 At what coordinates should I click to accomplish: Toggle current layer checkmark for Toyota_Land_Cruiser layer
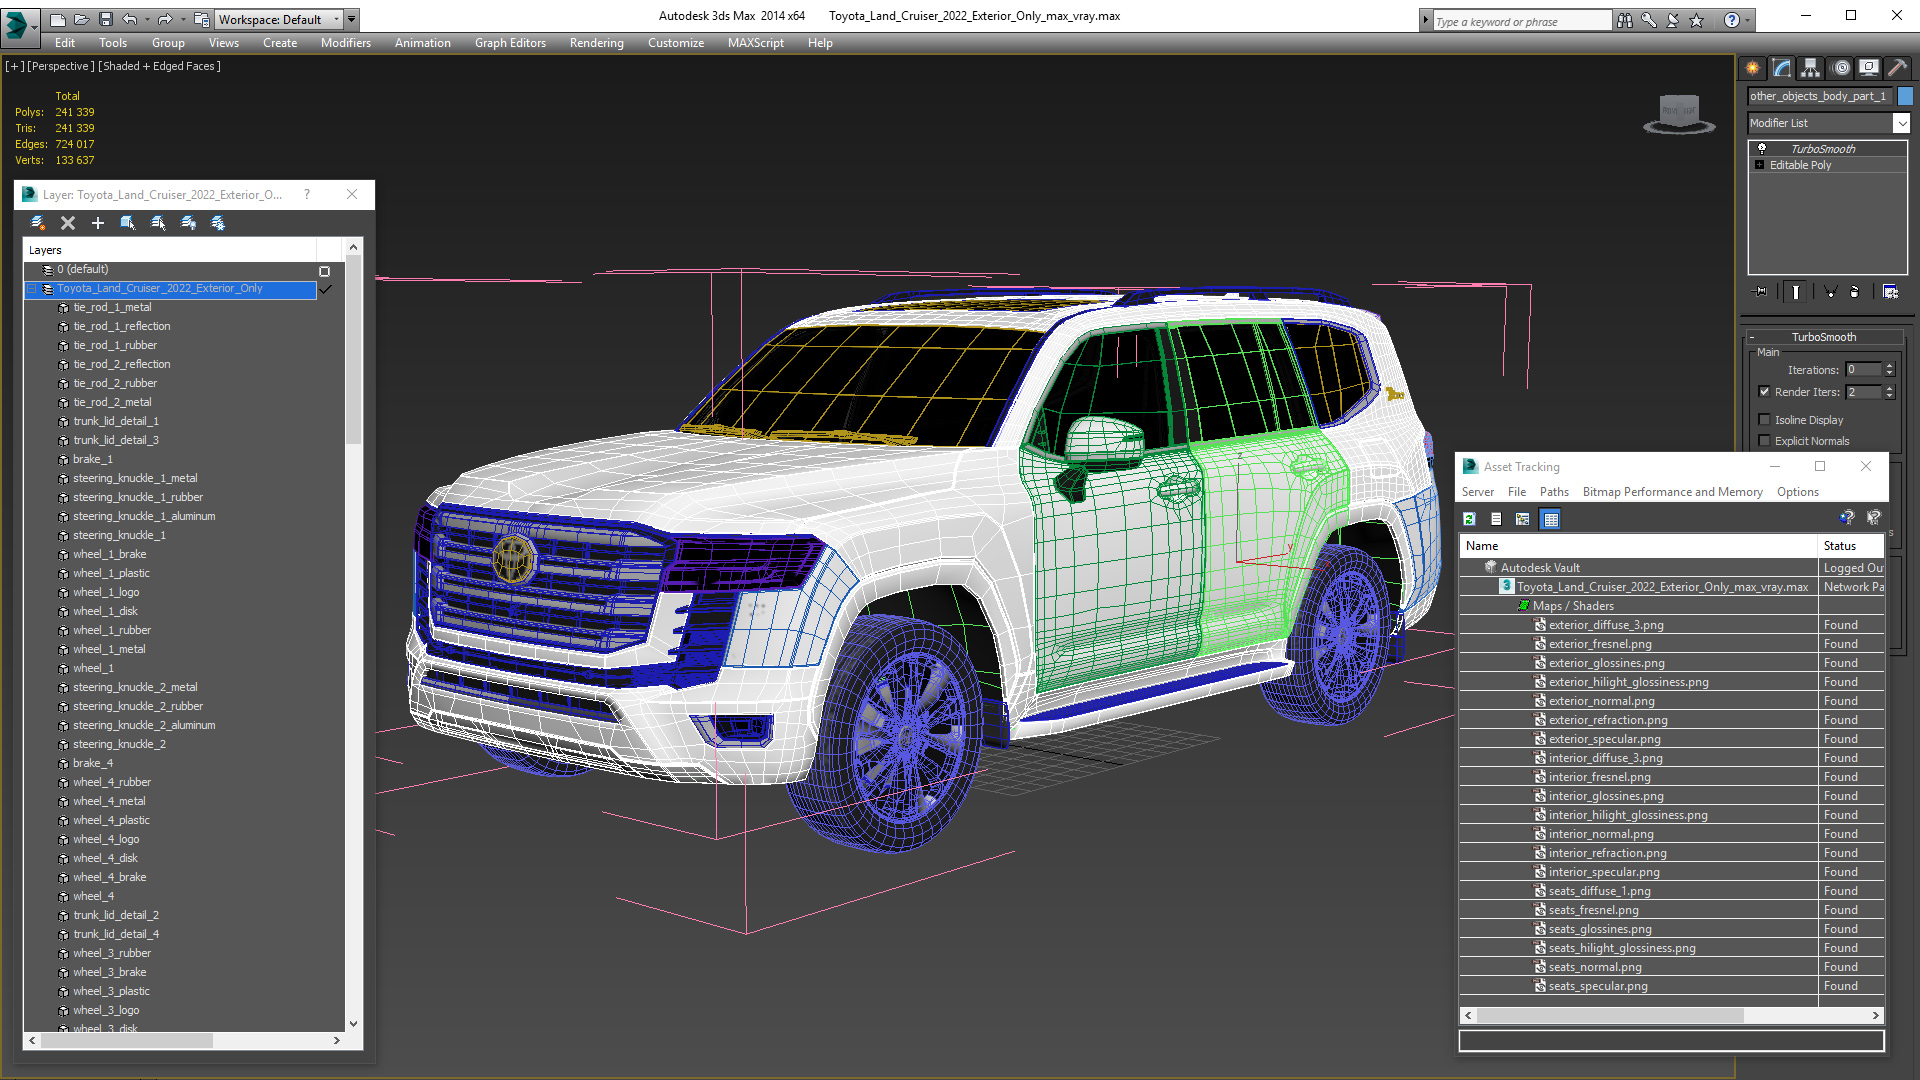[x=325, y=289]
